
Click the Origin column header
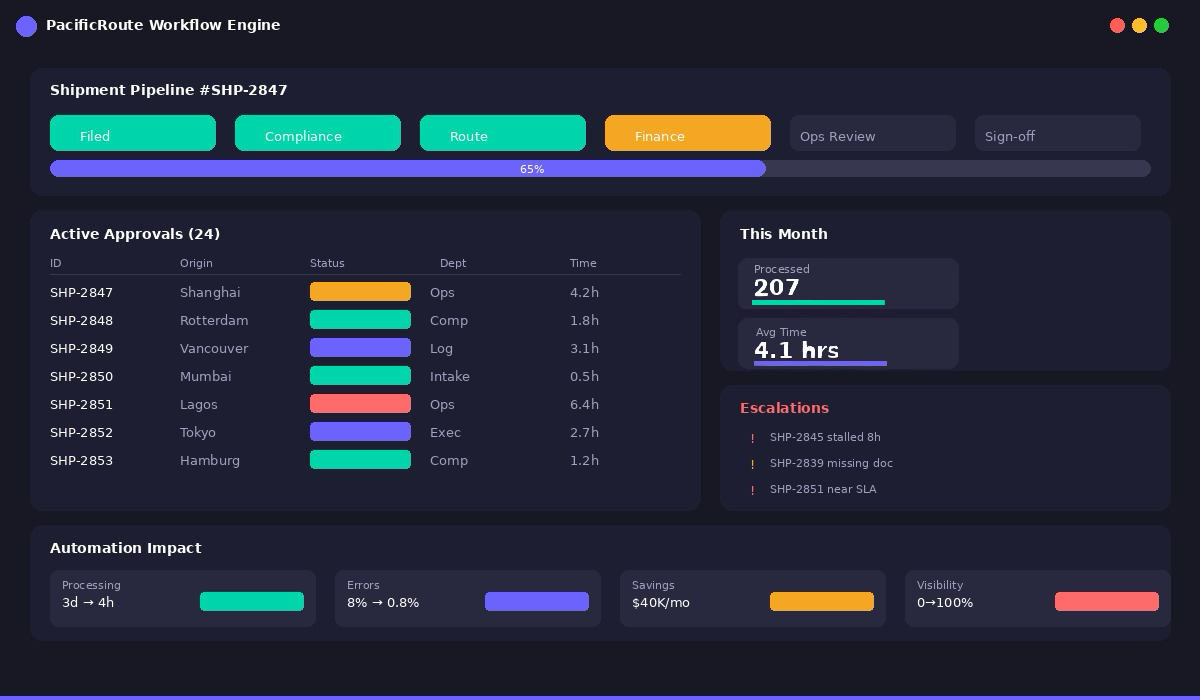(196, 263)
